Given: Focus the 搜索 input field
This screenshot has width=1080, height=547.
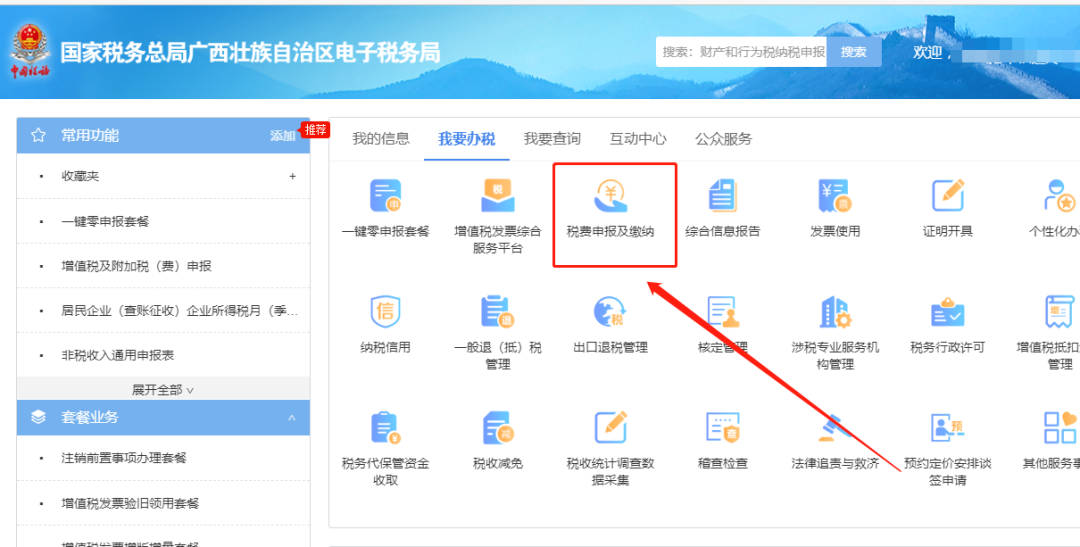Looking at the screenshot, I should [x=741, y=52].
